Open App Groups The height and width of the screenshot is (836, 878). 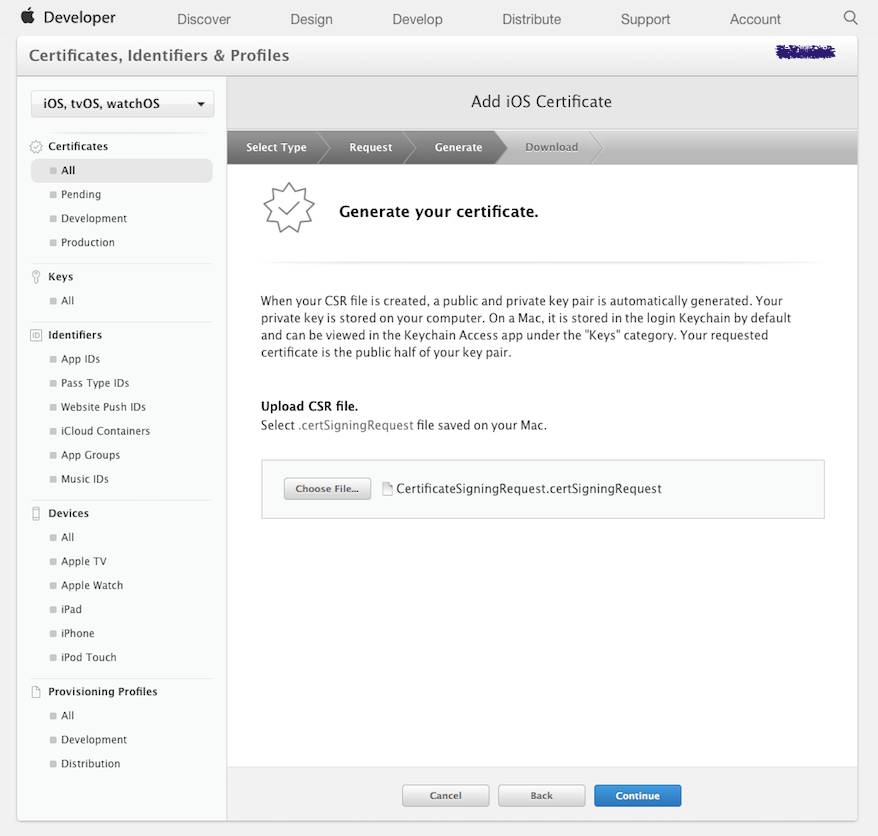click(90, 455)
